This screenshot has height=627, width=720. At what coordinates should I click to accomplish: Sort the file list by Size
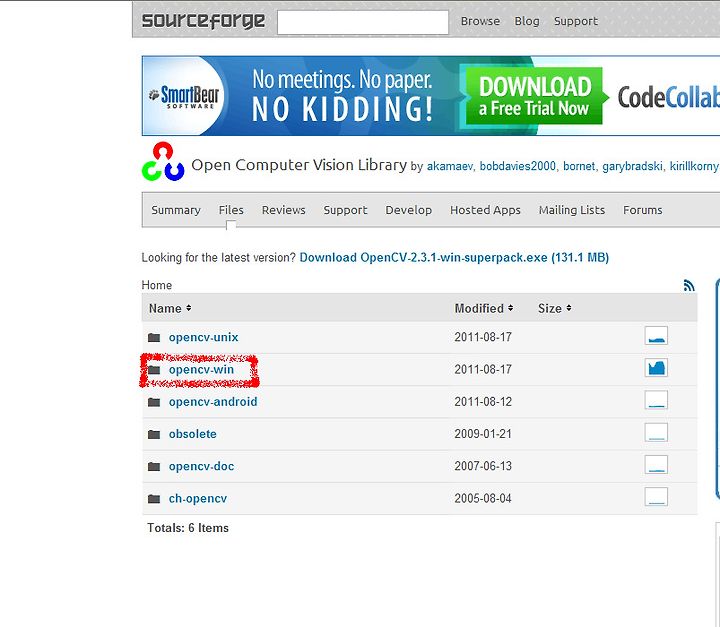click(555, 308)
